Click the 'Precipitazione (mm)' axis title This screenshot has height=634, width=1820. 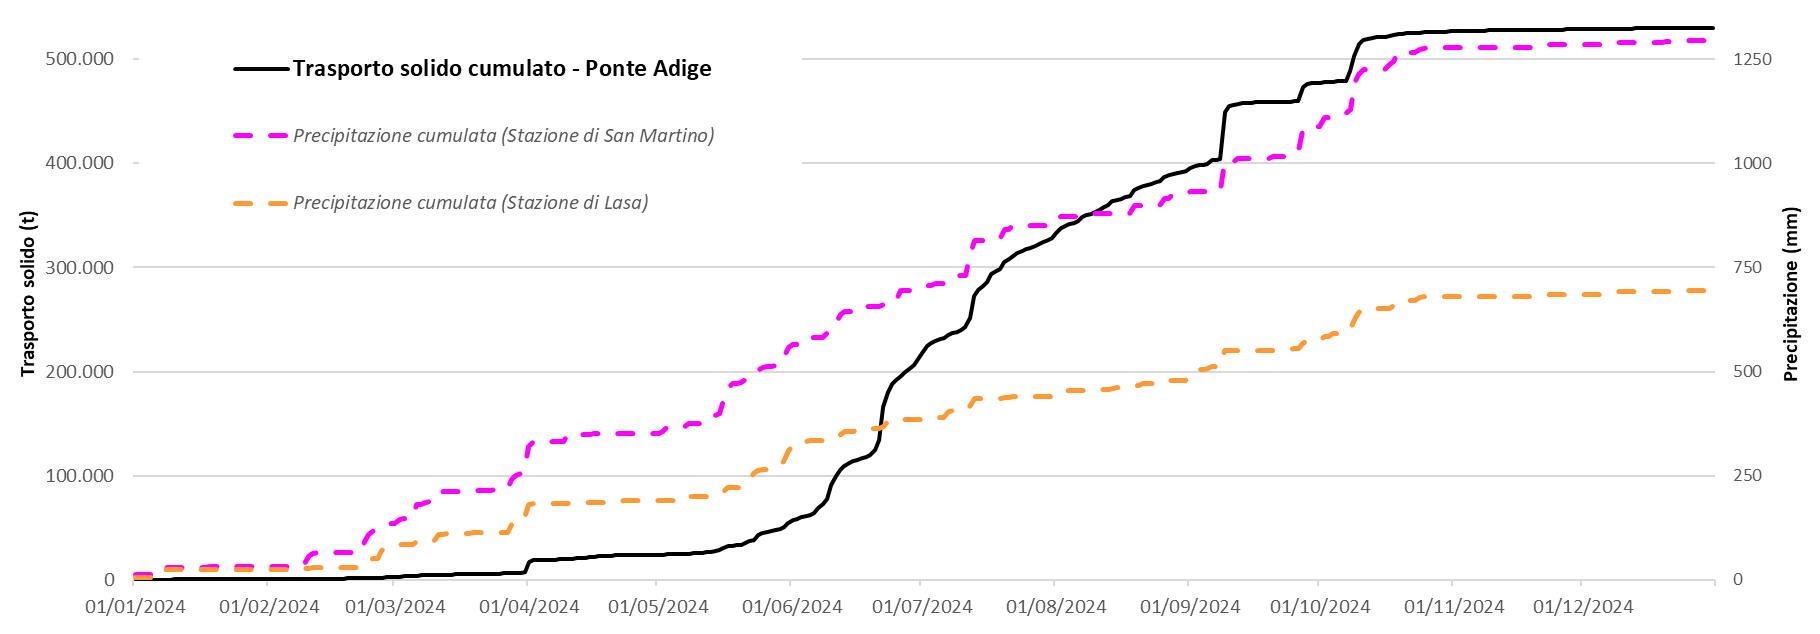tap(1791, 295)
